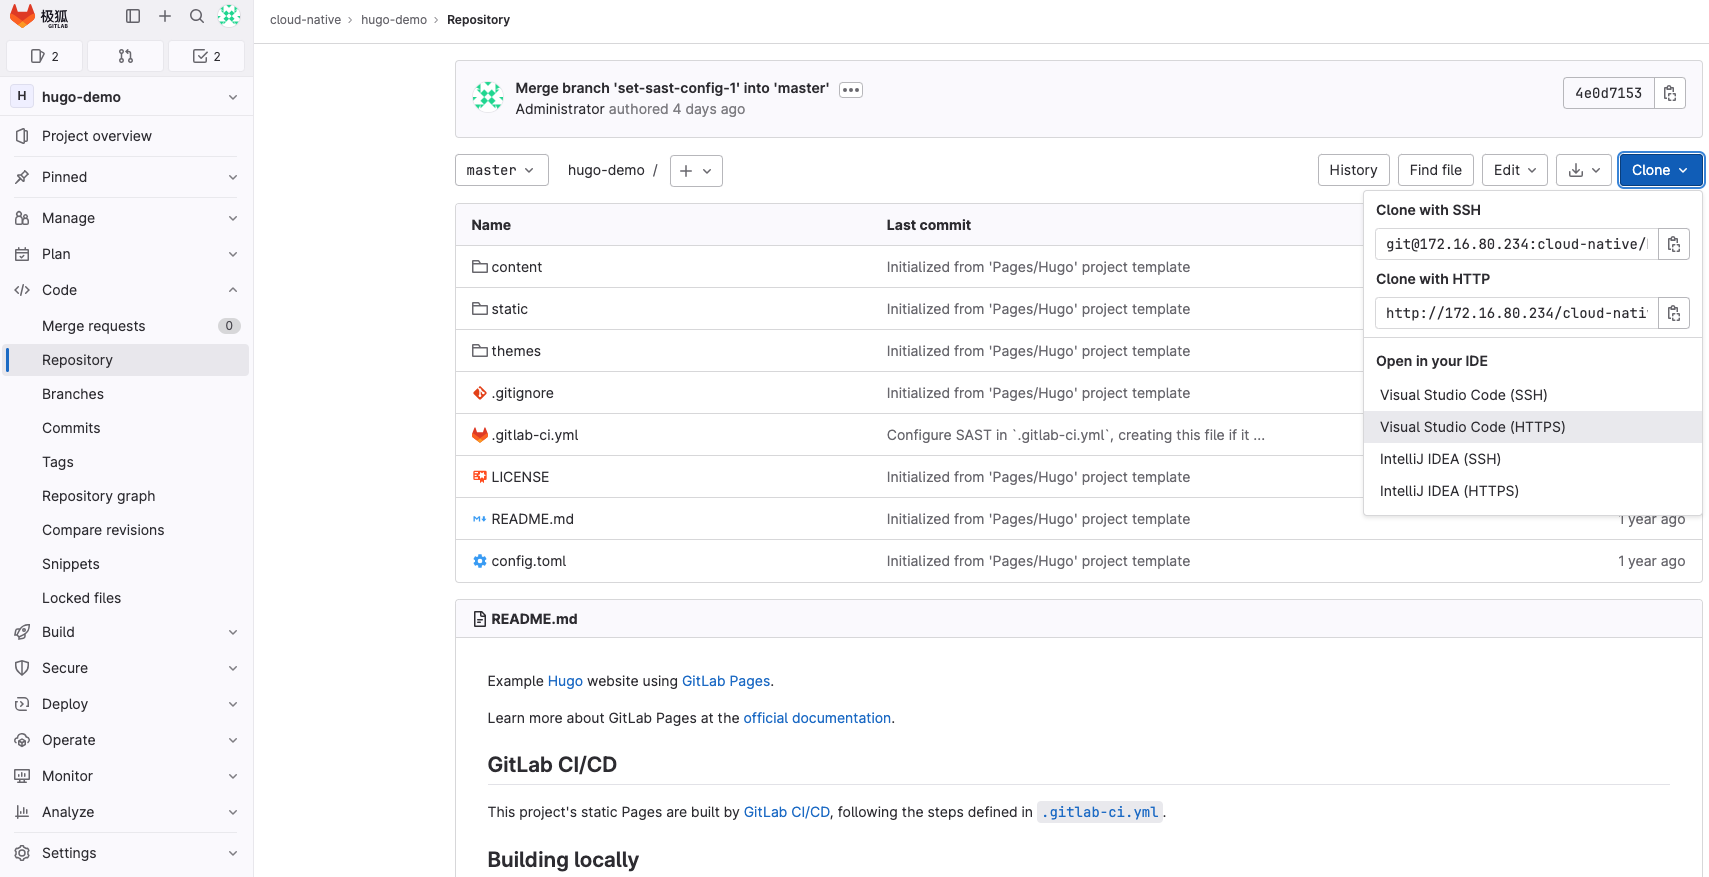The height and width of the screenshot is (877, 1709).
Task: Follow the Hugo link in README
Action: tap(565, 681)
